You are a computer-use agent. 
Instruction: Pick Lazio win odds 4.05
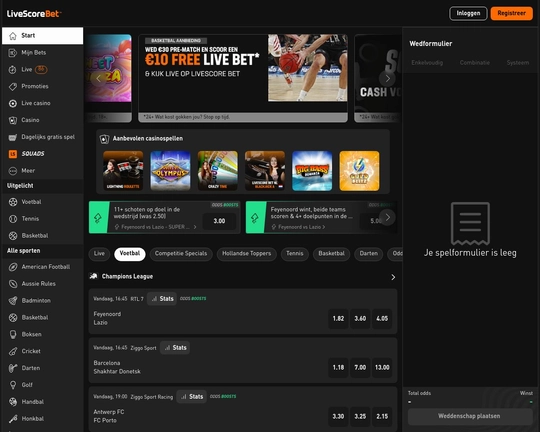382,319
